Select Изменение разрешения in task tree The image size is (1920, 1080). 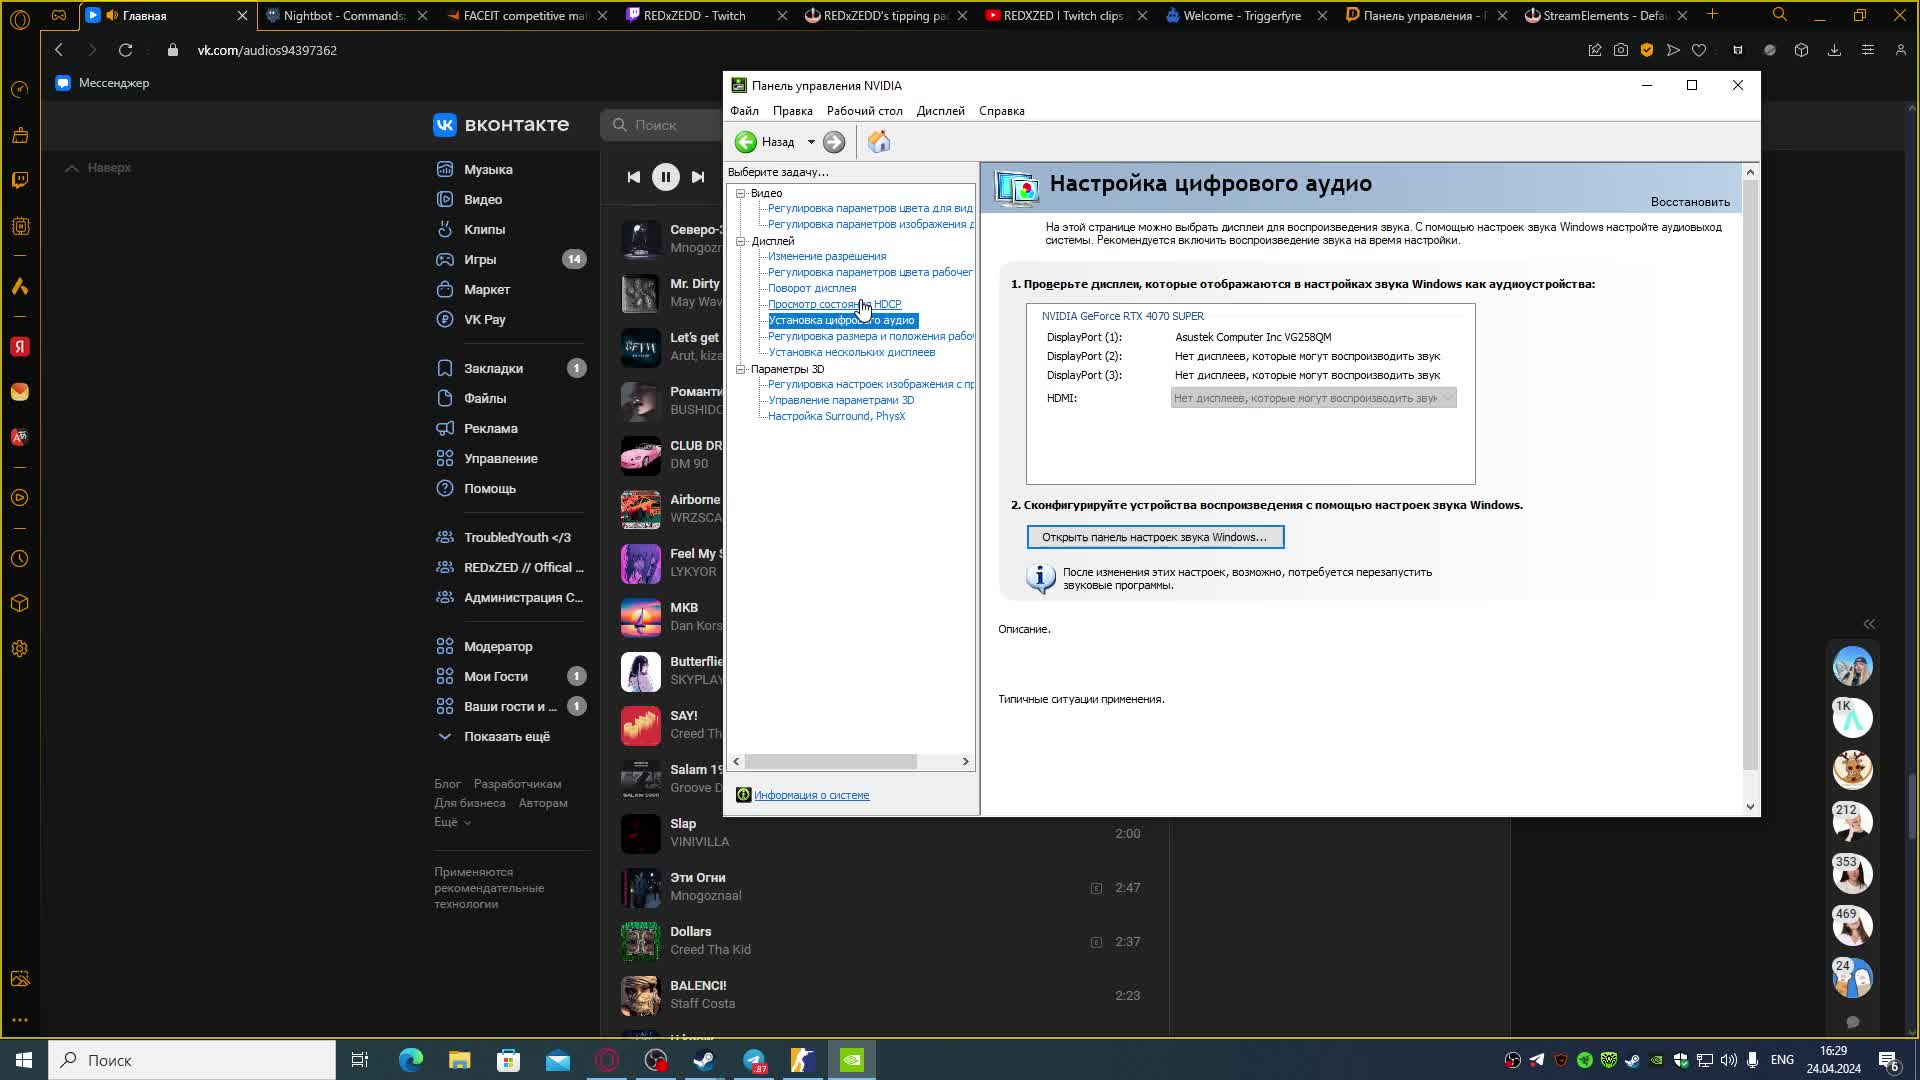pos(827,256)
